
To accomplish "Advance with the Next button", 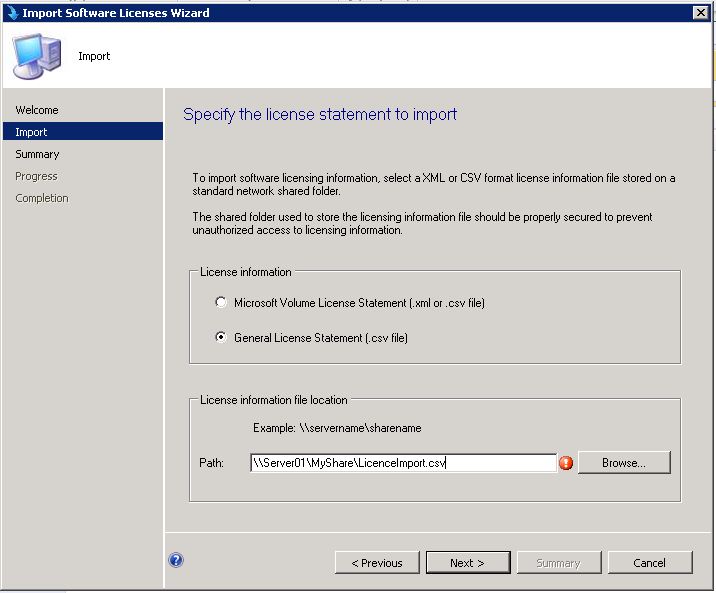I will click(467, 563).
